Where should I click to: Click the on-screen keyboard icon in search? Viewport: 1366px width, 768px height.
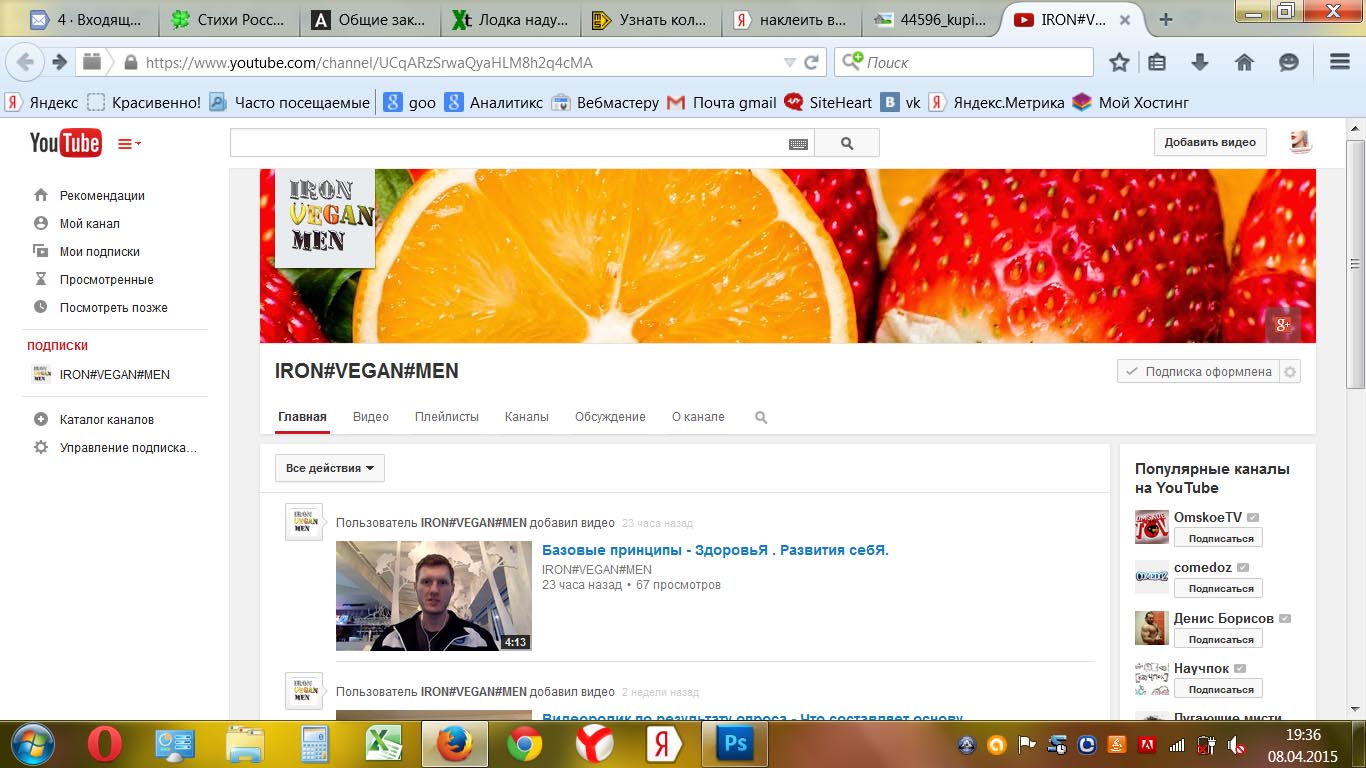[798, 144]
